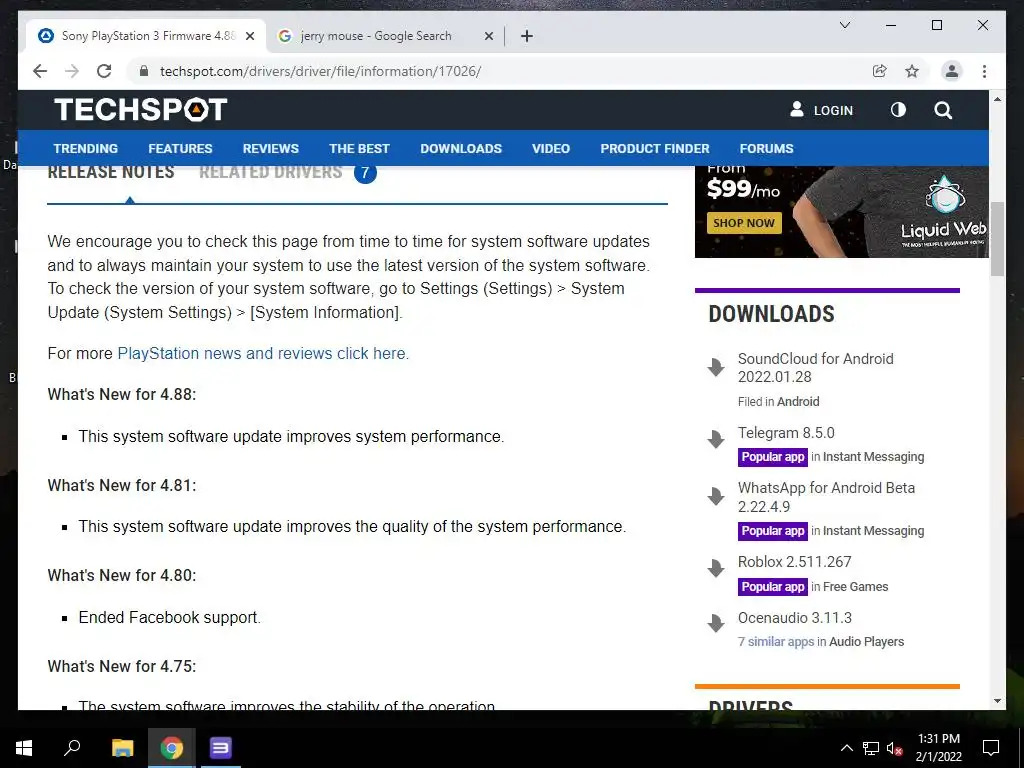This screenshot has width=1024, height=768.
Task: Open Telegram 8.5.0 download link
Action: [786, 433]
